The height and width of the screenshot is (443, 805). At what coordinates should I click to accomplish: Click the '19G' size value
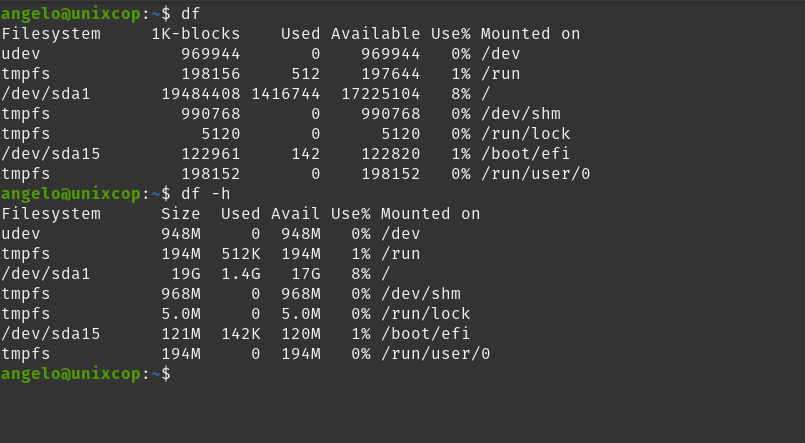pyautogui.click(x=186, y=274)
